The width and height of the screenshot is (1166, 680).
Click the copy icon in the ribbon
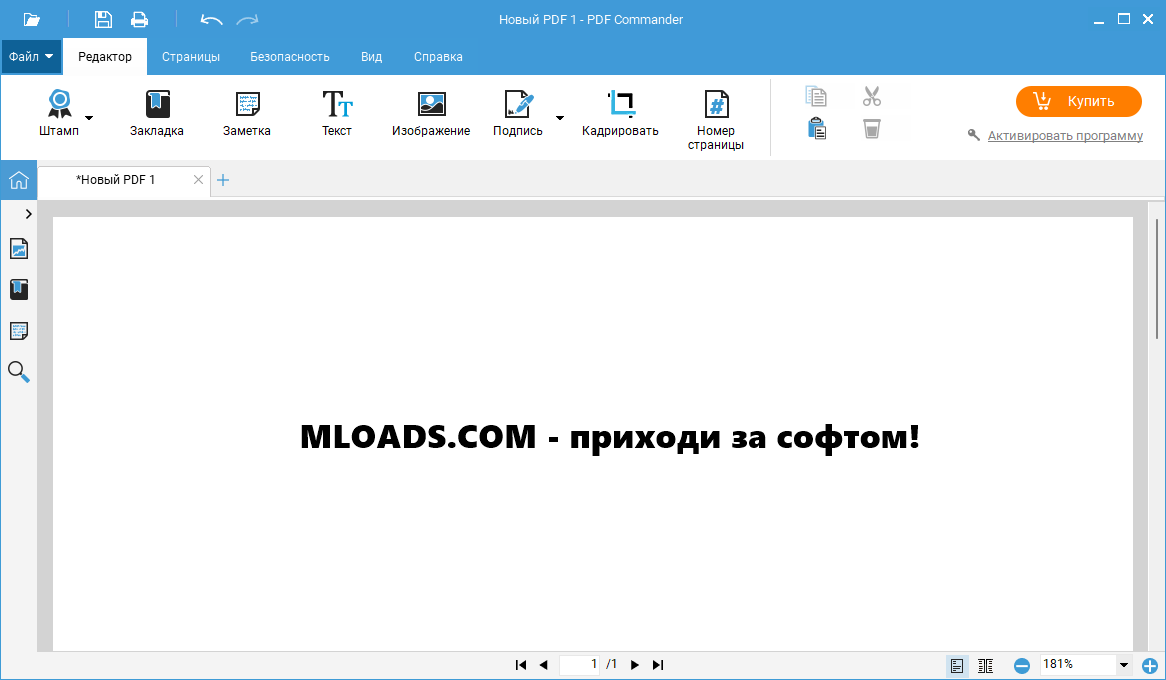816,96
